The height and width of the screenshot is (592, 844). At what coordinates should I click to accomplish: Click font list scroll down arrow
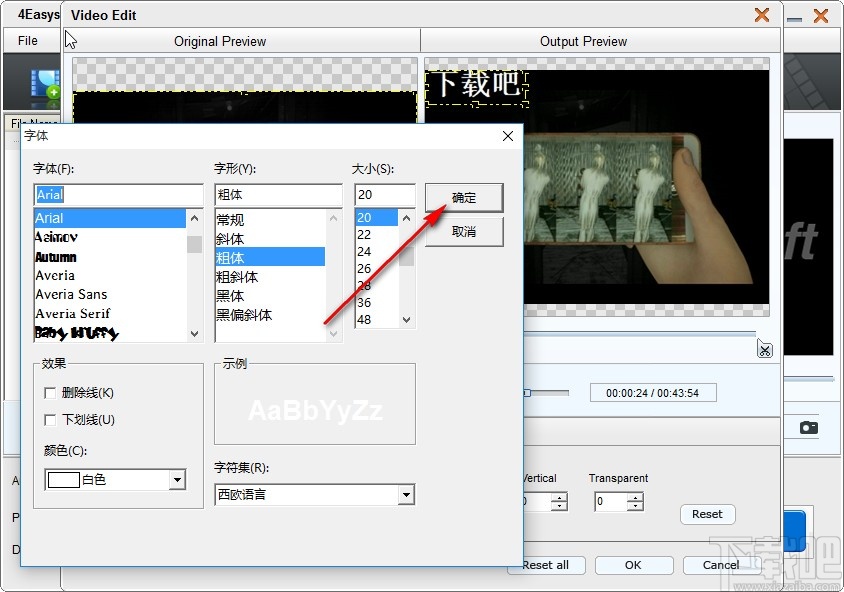click(x=194, y=334)
